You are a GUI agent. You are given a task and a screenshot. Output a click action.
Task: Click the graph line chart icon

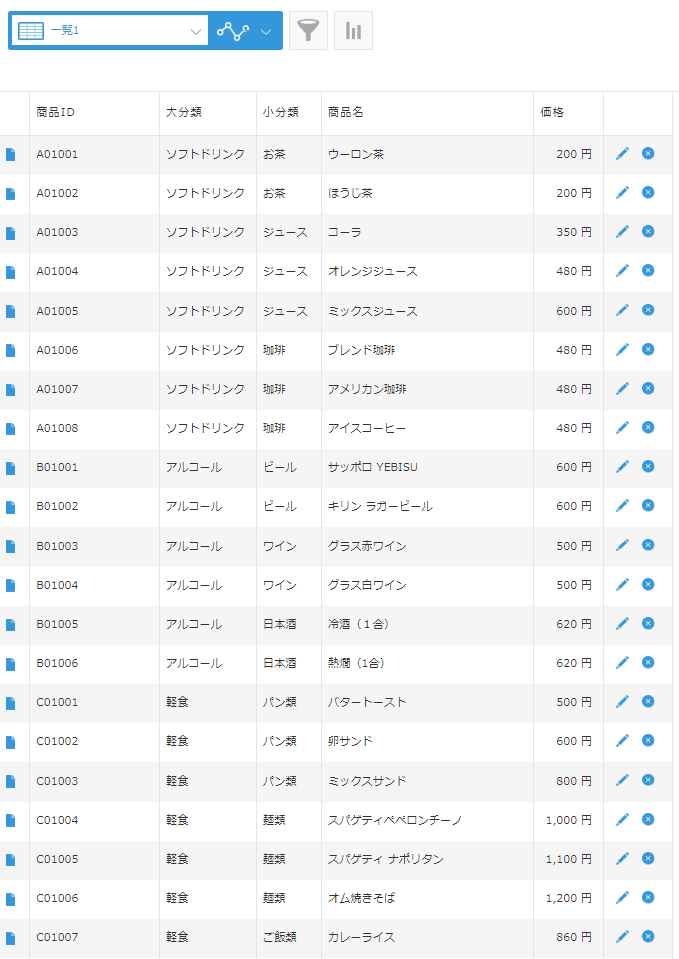(x=232, y=31)
